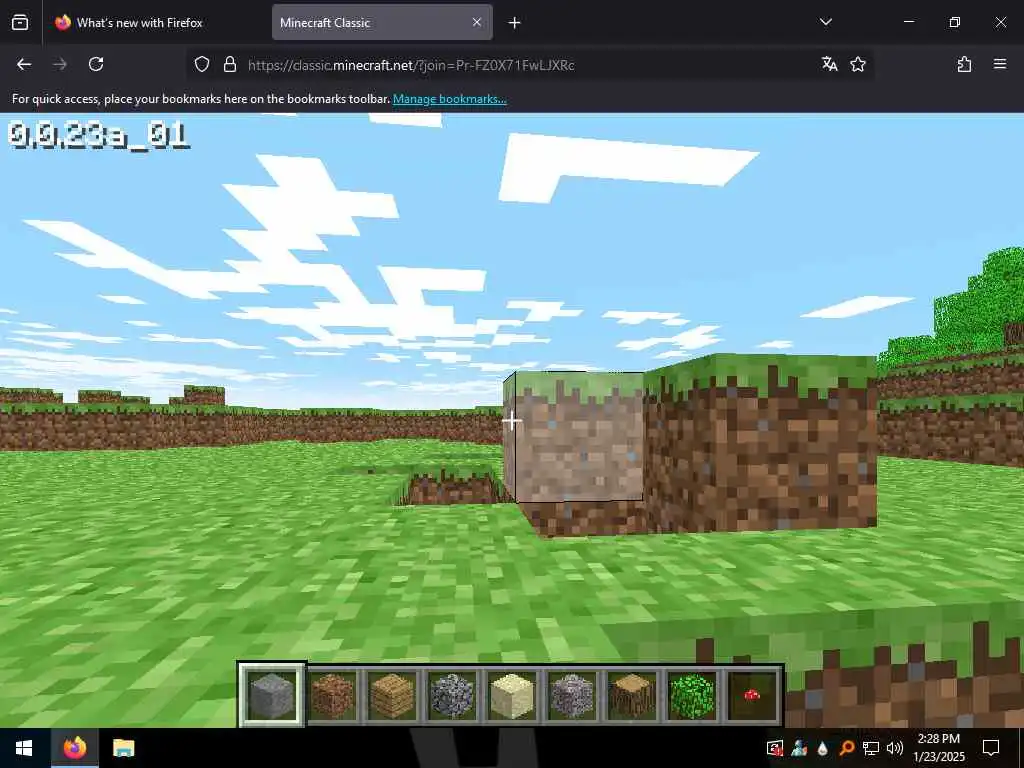Open File Explorer from the taskbar

pyautogui.click(x=123, y=748)
